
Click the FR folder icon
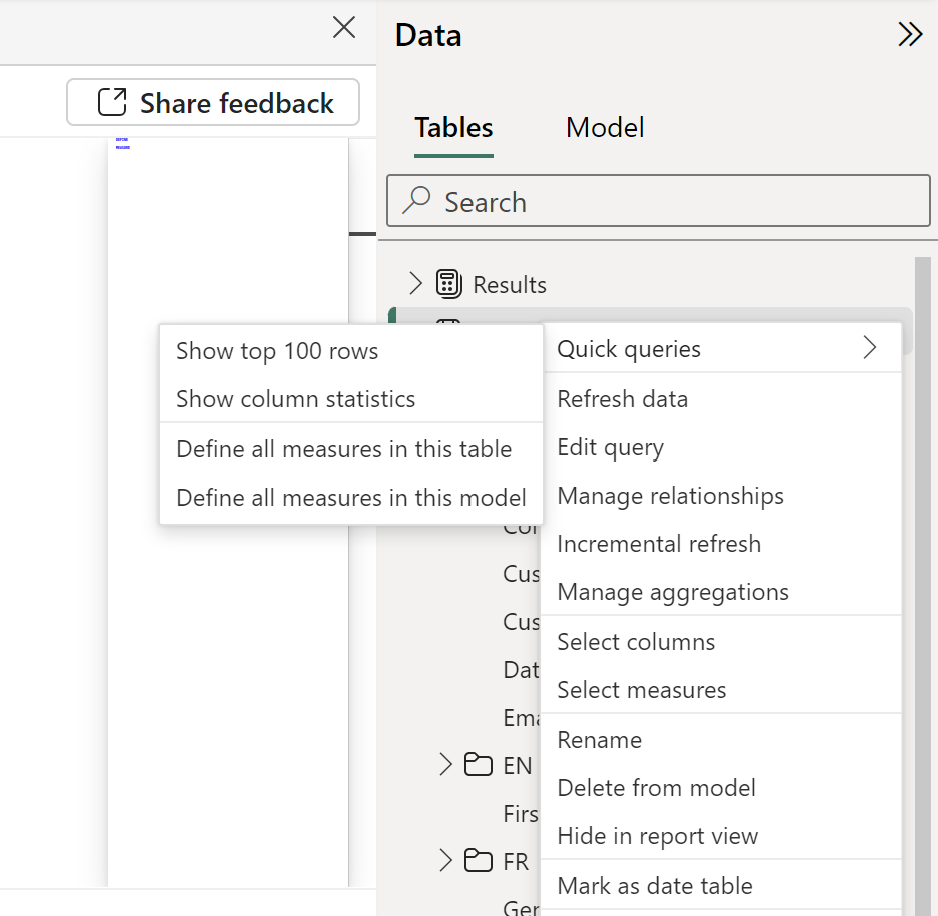point(479,861)
